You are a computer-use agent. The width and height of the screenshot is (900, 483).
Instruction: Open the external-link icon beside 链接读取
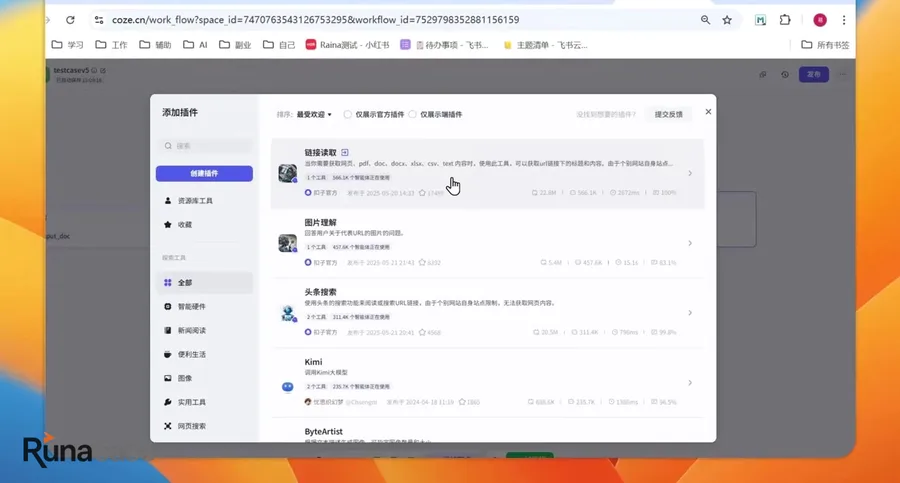pyautogui.click(x=344, y=152)
